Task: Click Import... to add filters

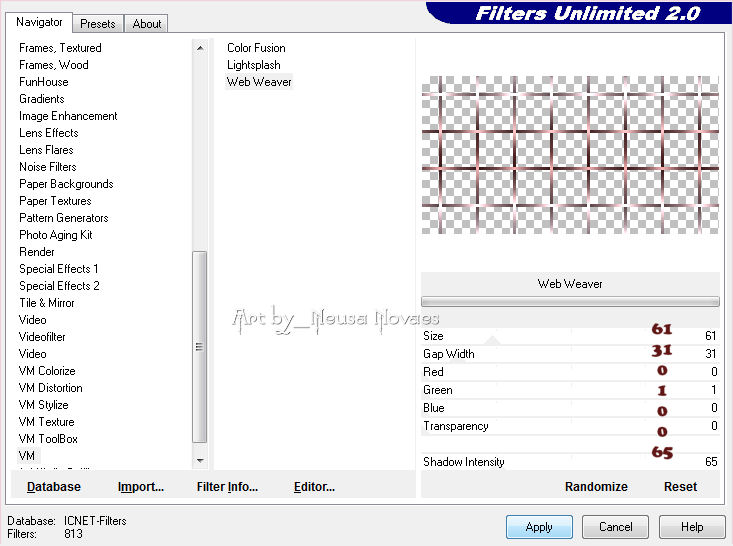Action: coord(141,487)
